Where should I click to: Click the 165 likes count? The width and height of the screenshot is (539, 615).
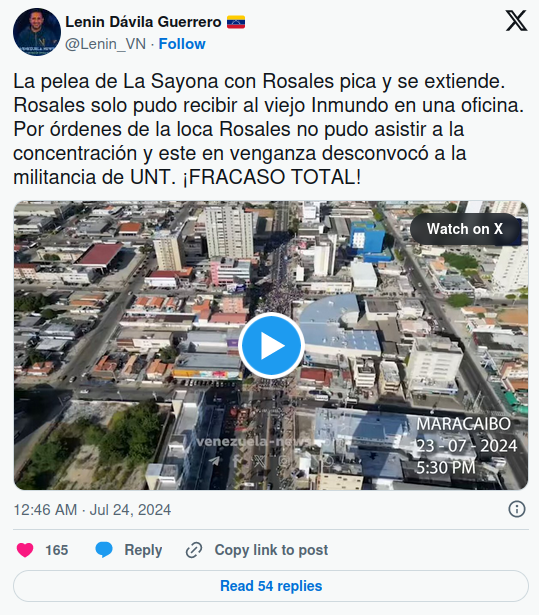coord(56,550)
